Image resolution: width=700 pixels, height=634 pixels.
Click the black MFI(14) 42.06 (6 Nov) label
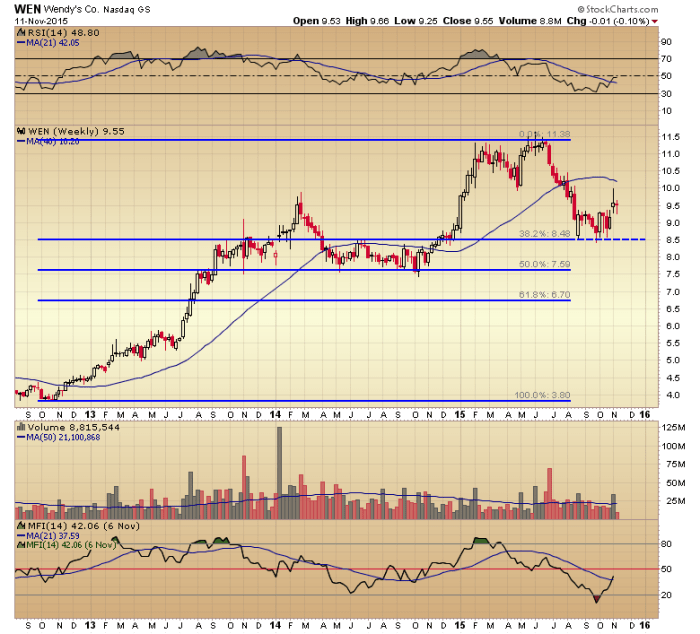click(83, 526)
